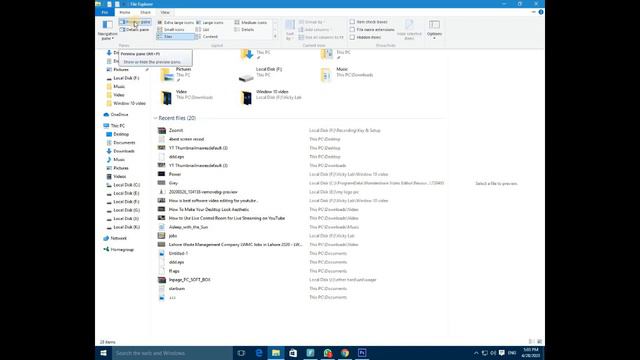This screenshot has width=640, height=360.
Task: Collapse the ribbon with the arrow icon
Action: [x=533, y=12]
